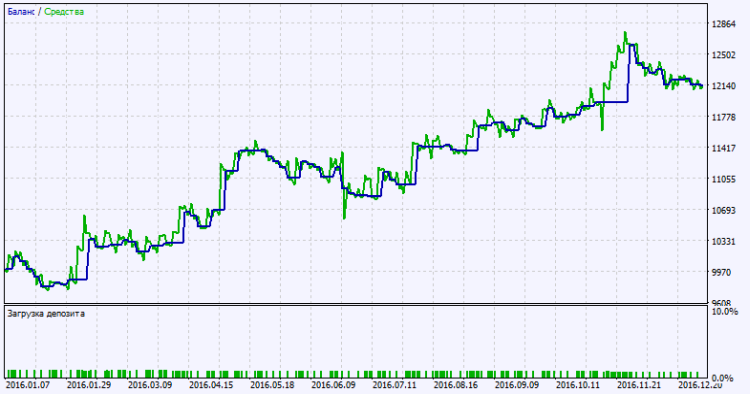Click the 10.0% deposit load label
This screenshot has width=750, height=394.
(x=725, y=312)
